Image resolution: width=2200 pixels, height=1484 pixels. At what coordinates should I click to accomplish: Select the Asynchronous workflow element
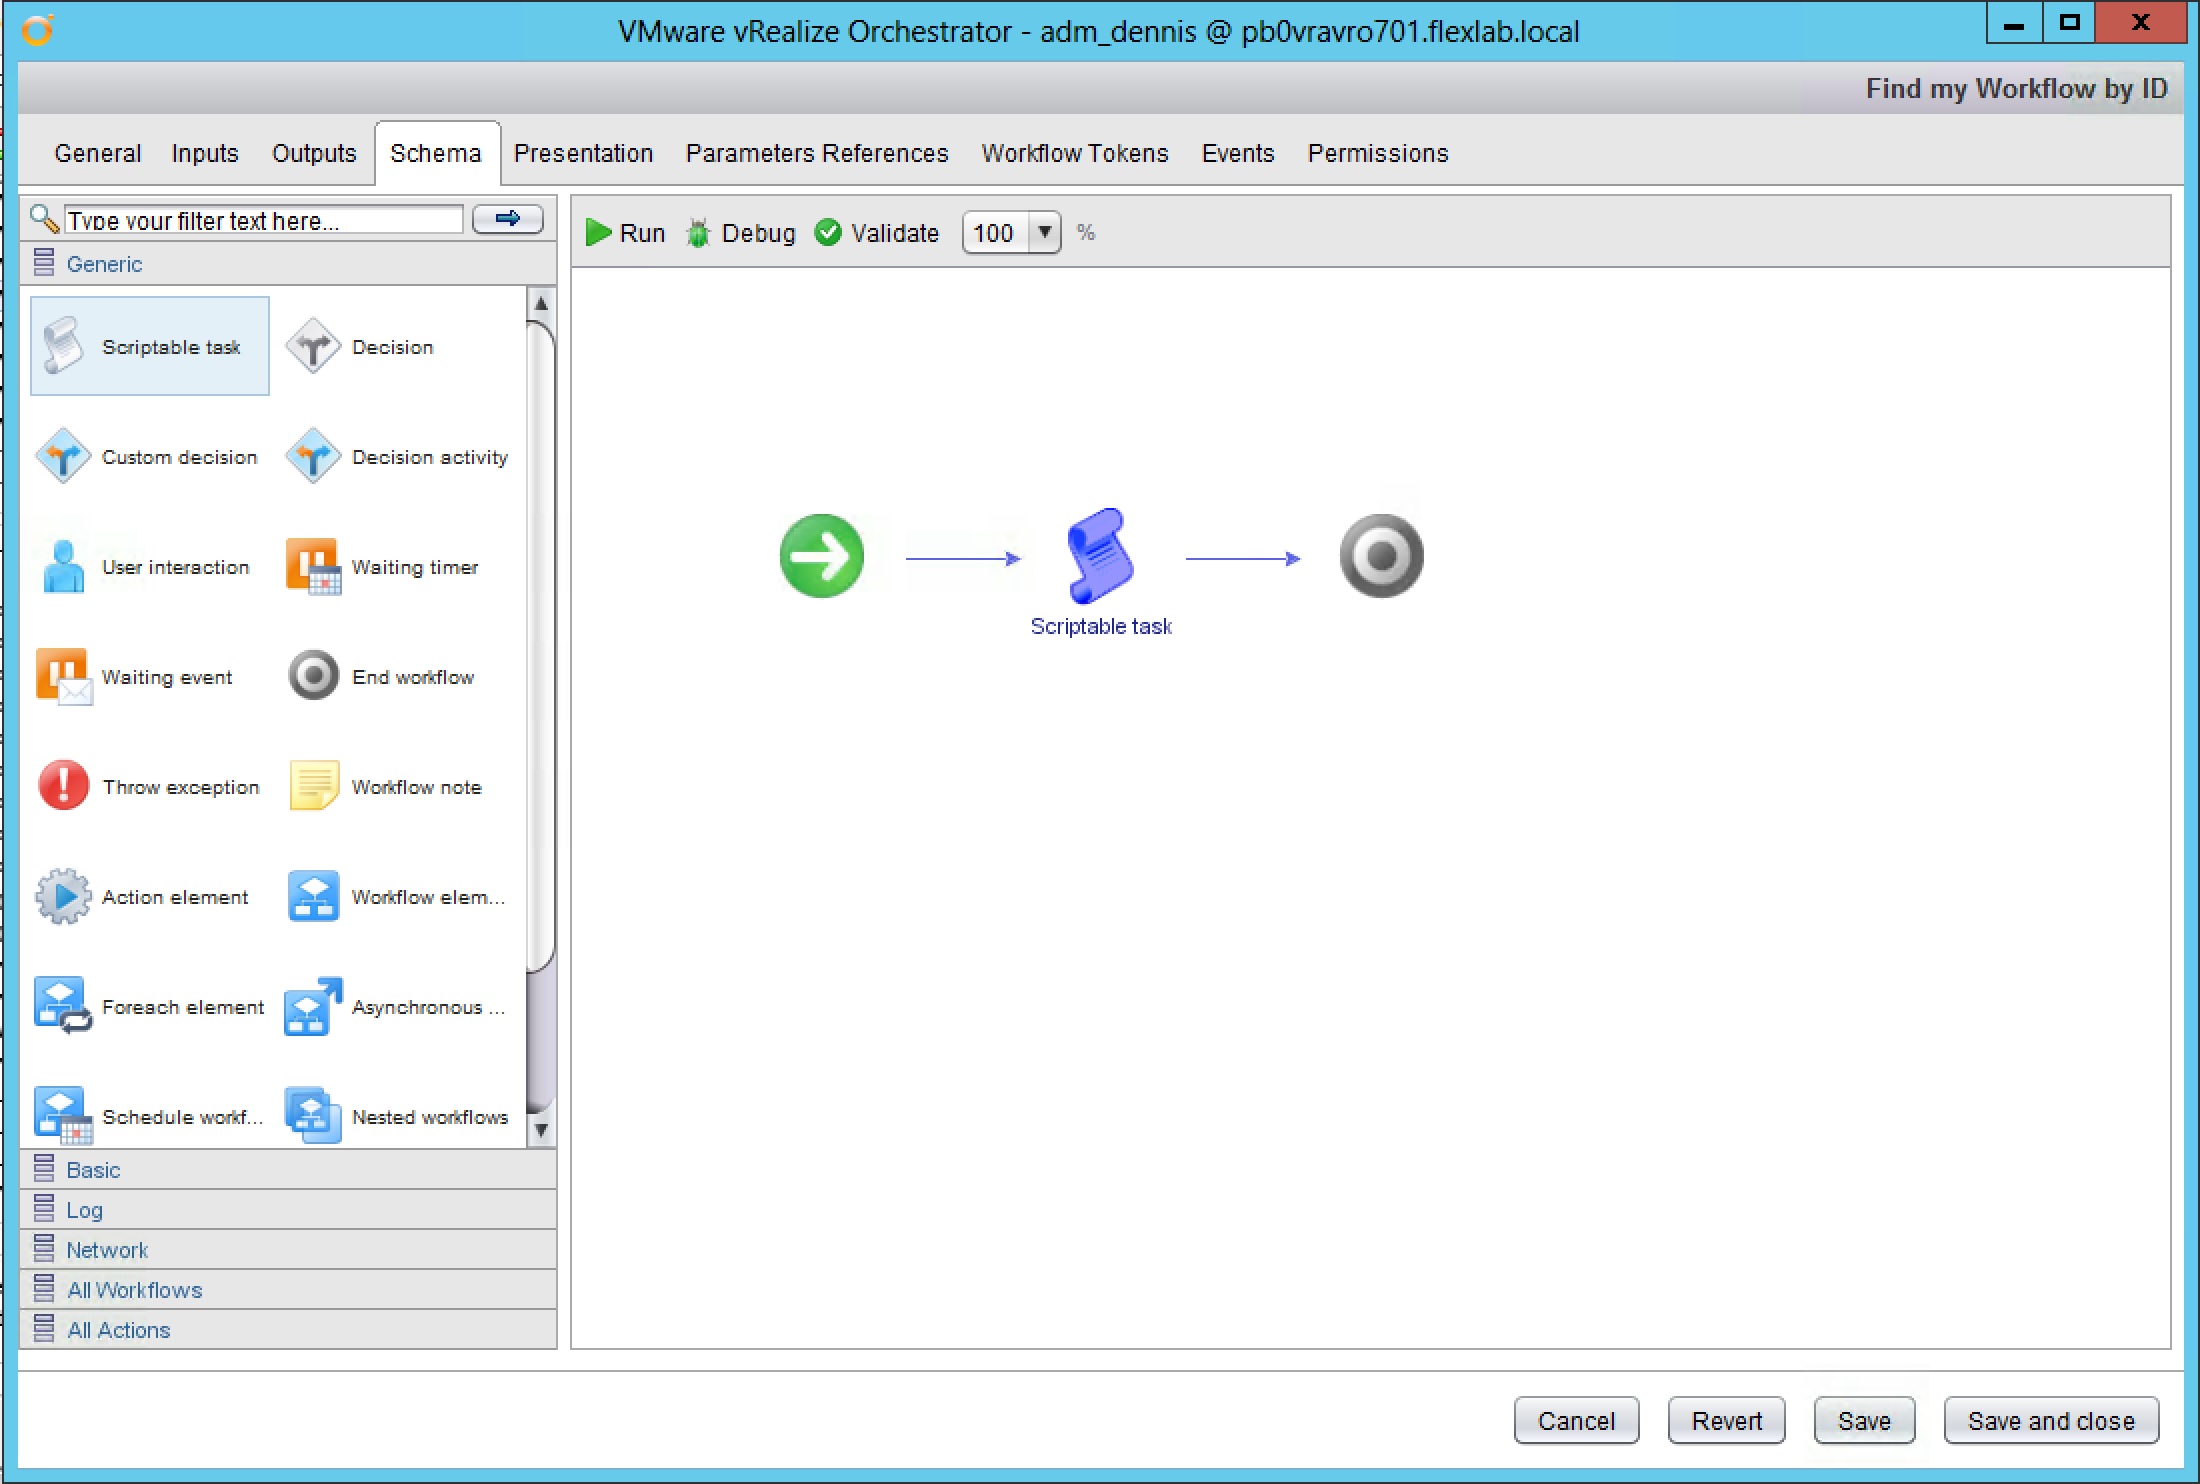pyautogui.click(x=396, y=1006)
